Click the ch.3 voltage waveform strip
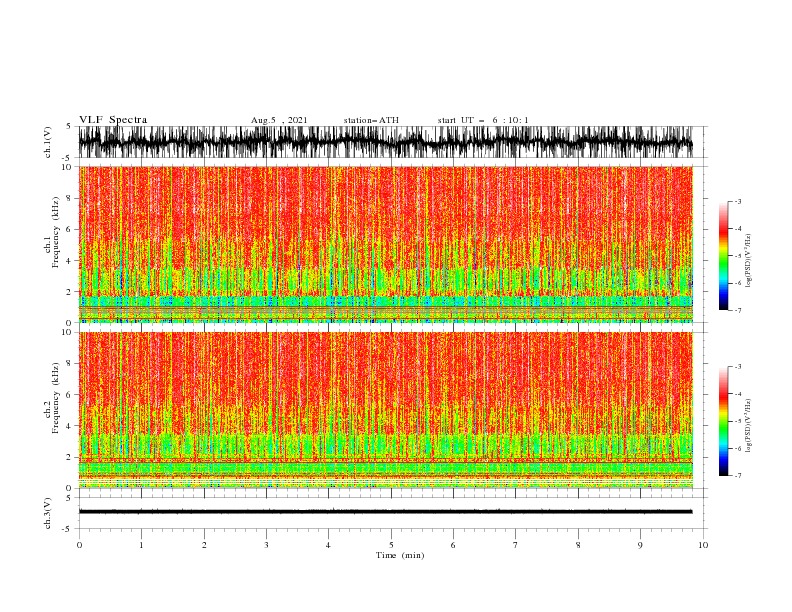Screen dimensions: 792x612 386,513
